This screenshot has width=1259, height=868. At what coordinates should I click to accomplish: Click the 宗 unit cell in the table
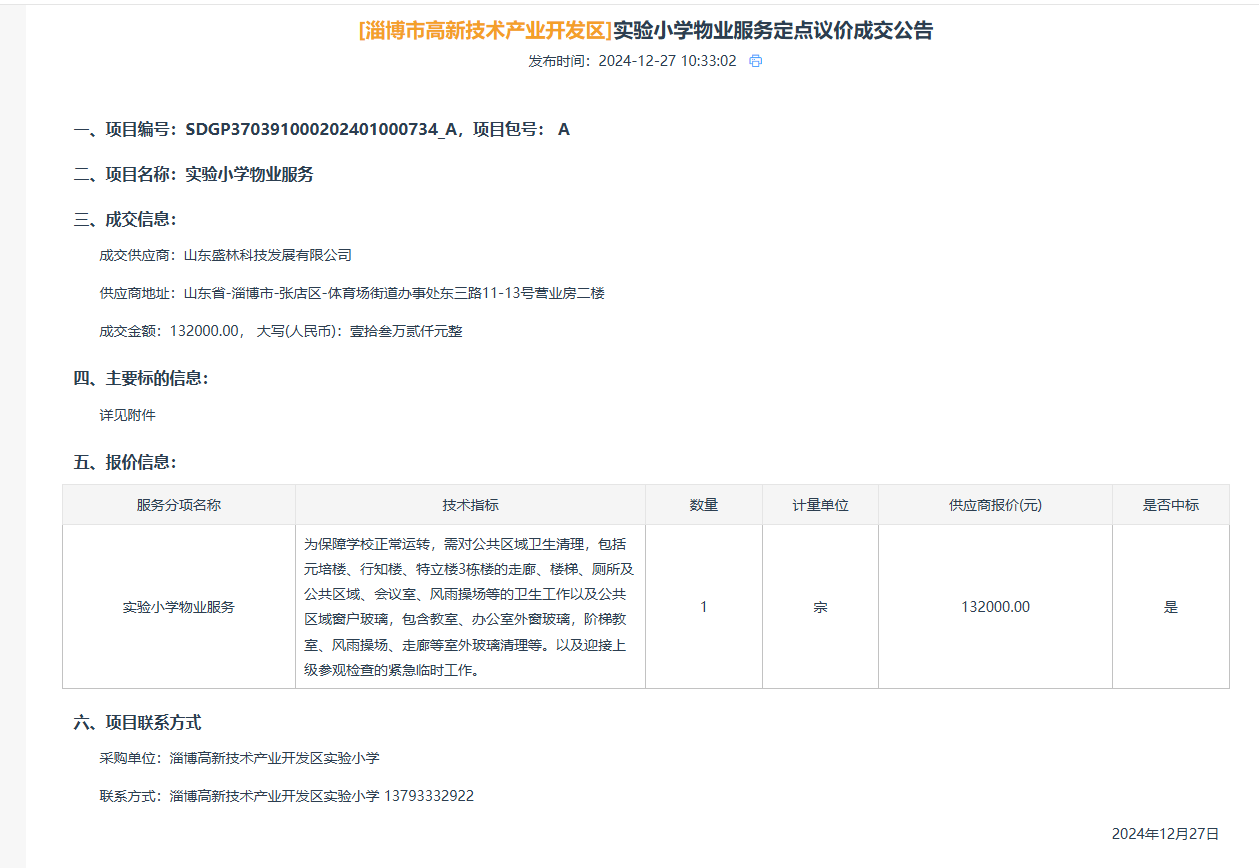click(820, 607)
